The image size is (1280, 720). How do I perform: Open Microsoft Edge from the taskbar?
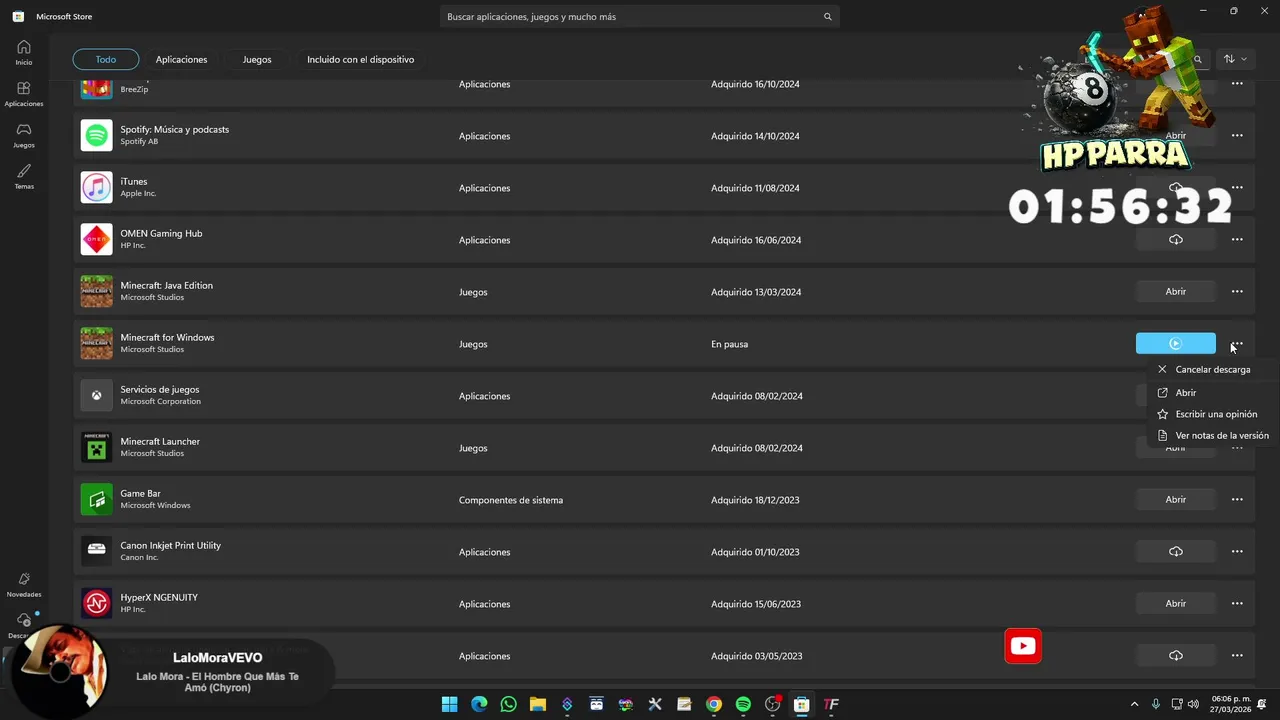[479, 704]
